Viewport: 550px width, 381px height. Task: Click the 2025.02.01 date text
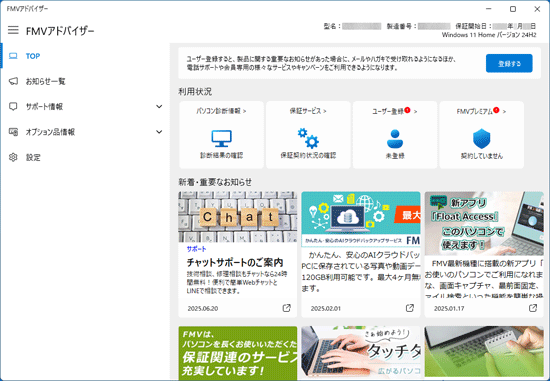coord(326,308)
